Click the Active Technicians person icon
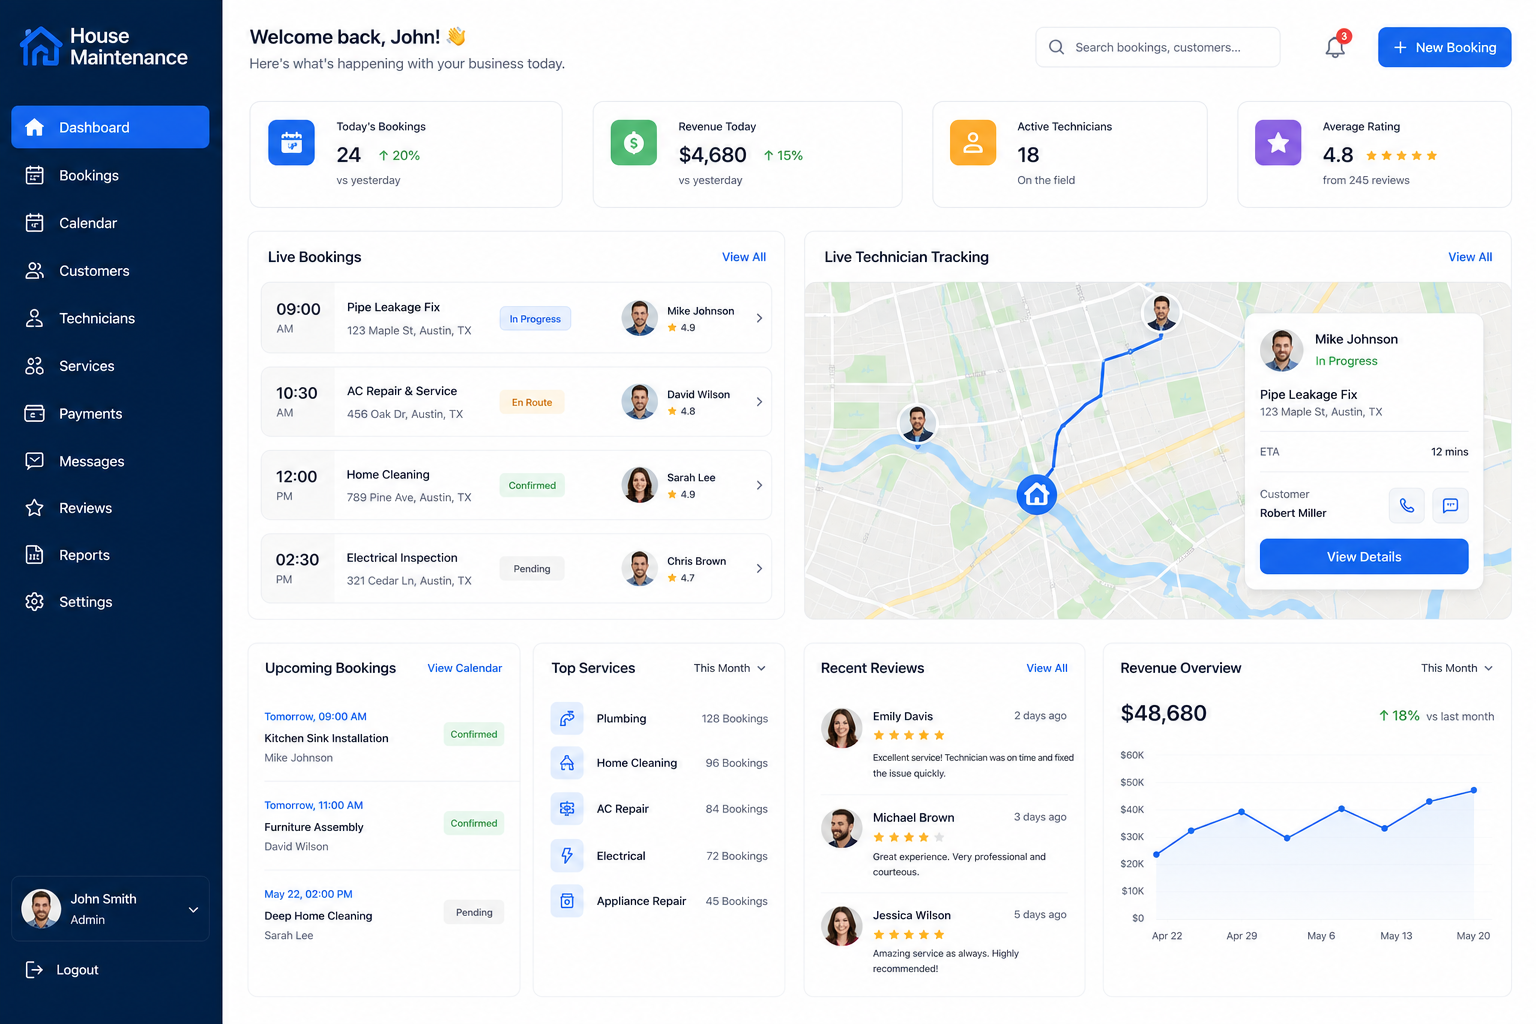This screenshot has width=1536, height=1024. 973,143
